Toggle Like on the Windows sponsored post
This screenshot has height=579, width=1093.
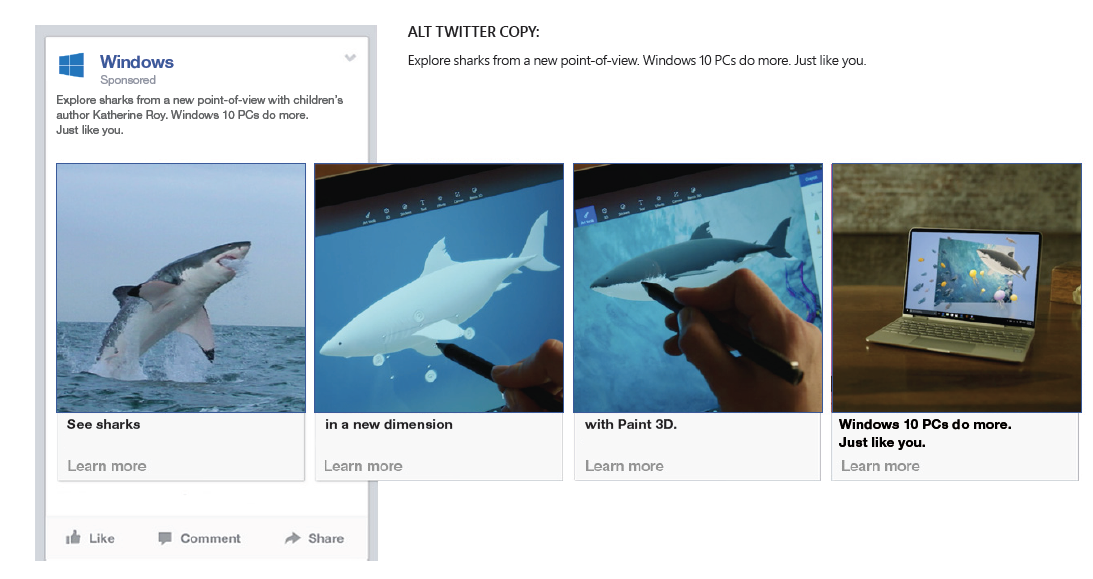click(90, 538)
